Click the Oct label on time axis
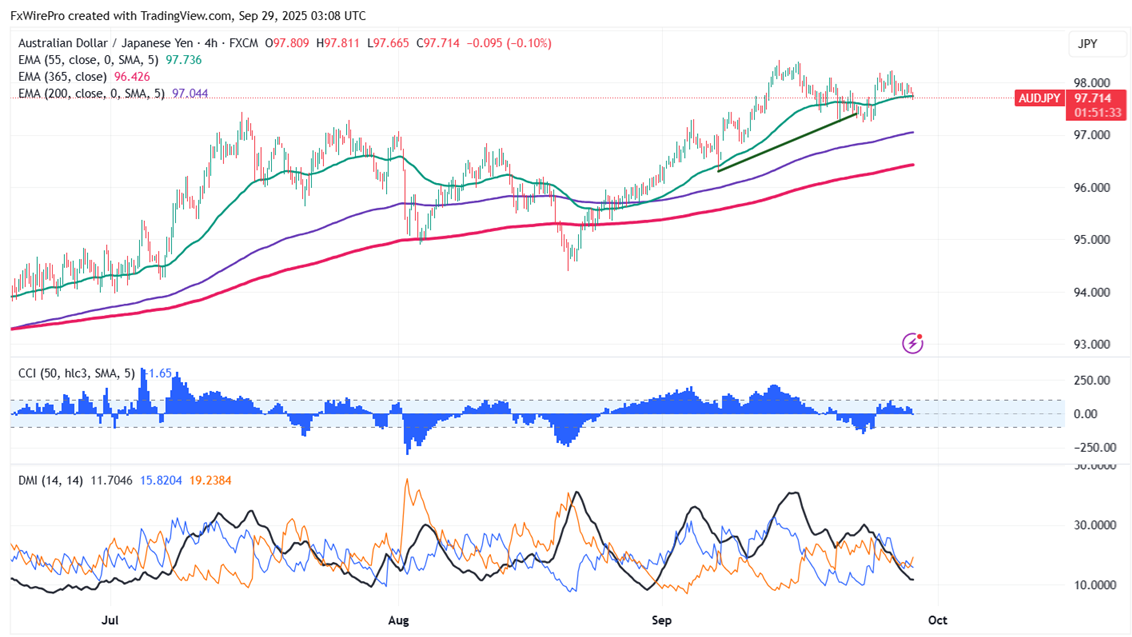The width and height of the screenshot is (1132, 637). tap(937, 620)
